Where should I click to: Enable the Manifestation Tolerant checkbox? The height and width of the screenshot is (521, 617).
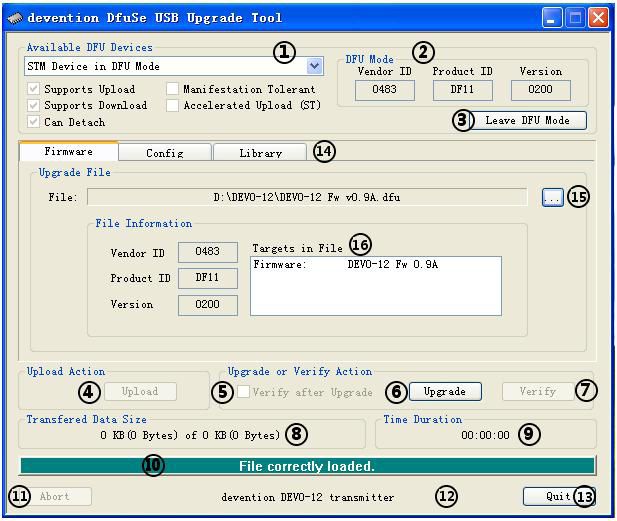point(172,89)
